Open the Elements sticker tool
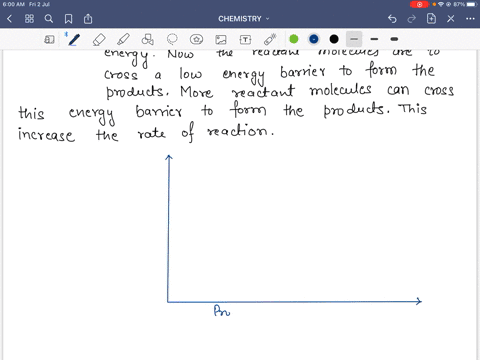Image resolution: width=480 pixels, height=360 pixels. (x=196, y=39)
